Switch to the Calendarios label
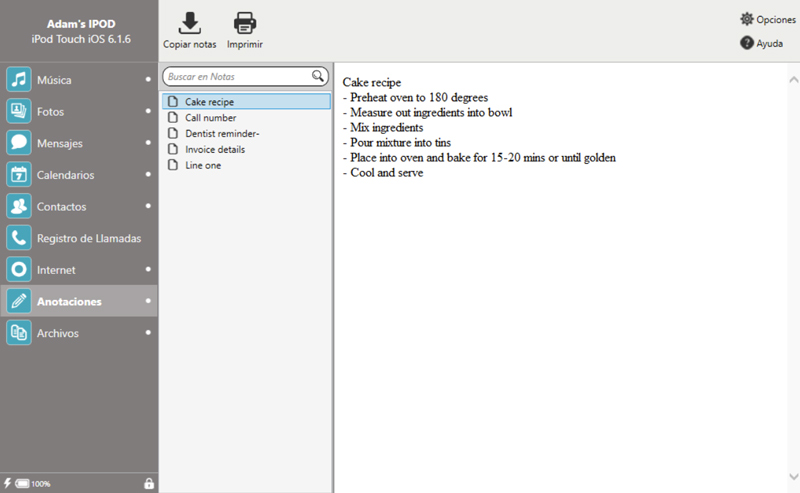The width and height of the screenshot is (800, 493). click(x=65, y=175)
